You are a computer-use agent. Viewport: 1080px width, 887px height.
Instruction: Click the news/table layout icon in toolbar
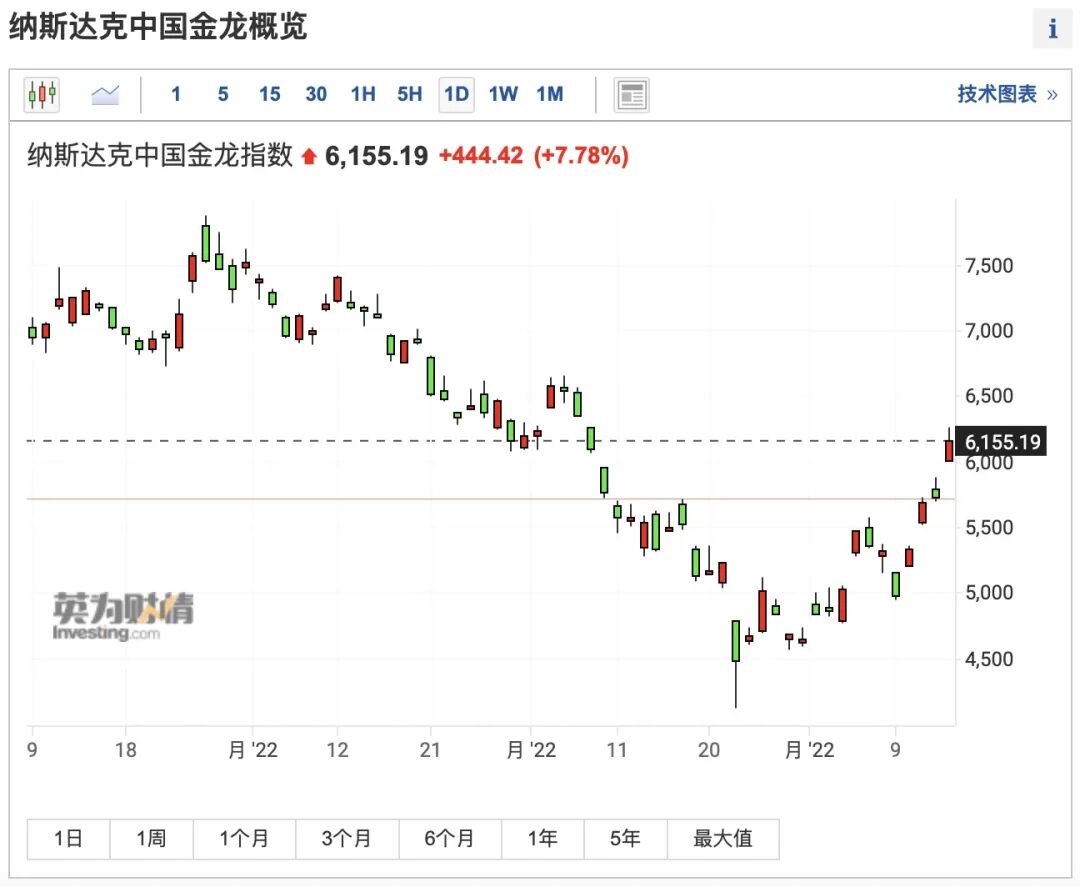pos(631,94)
